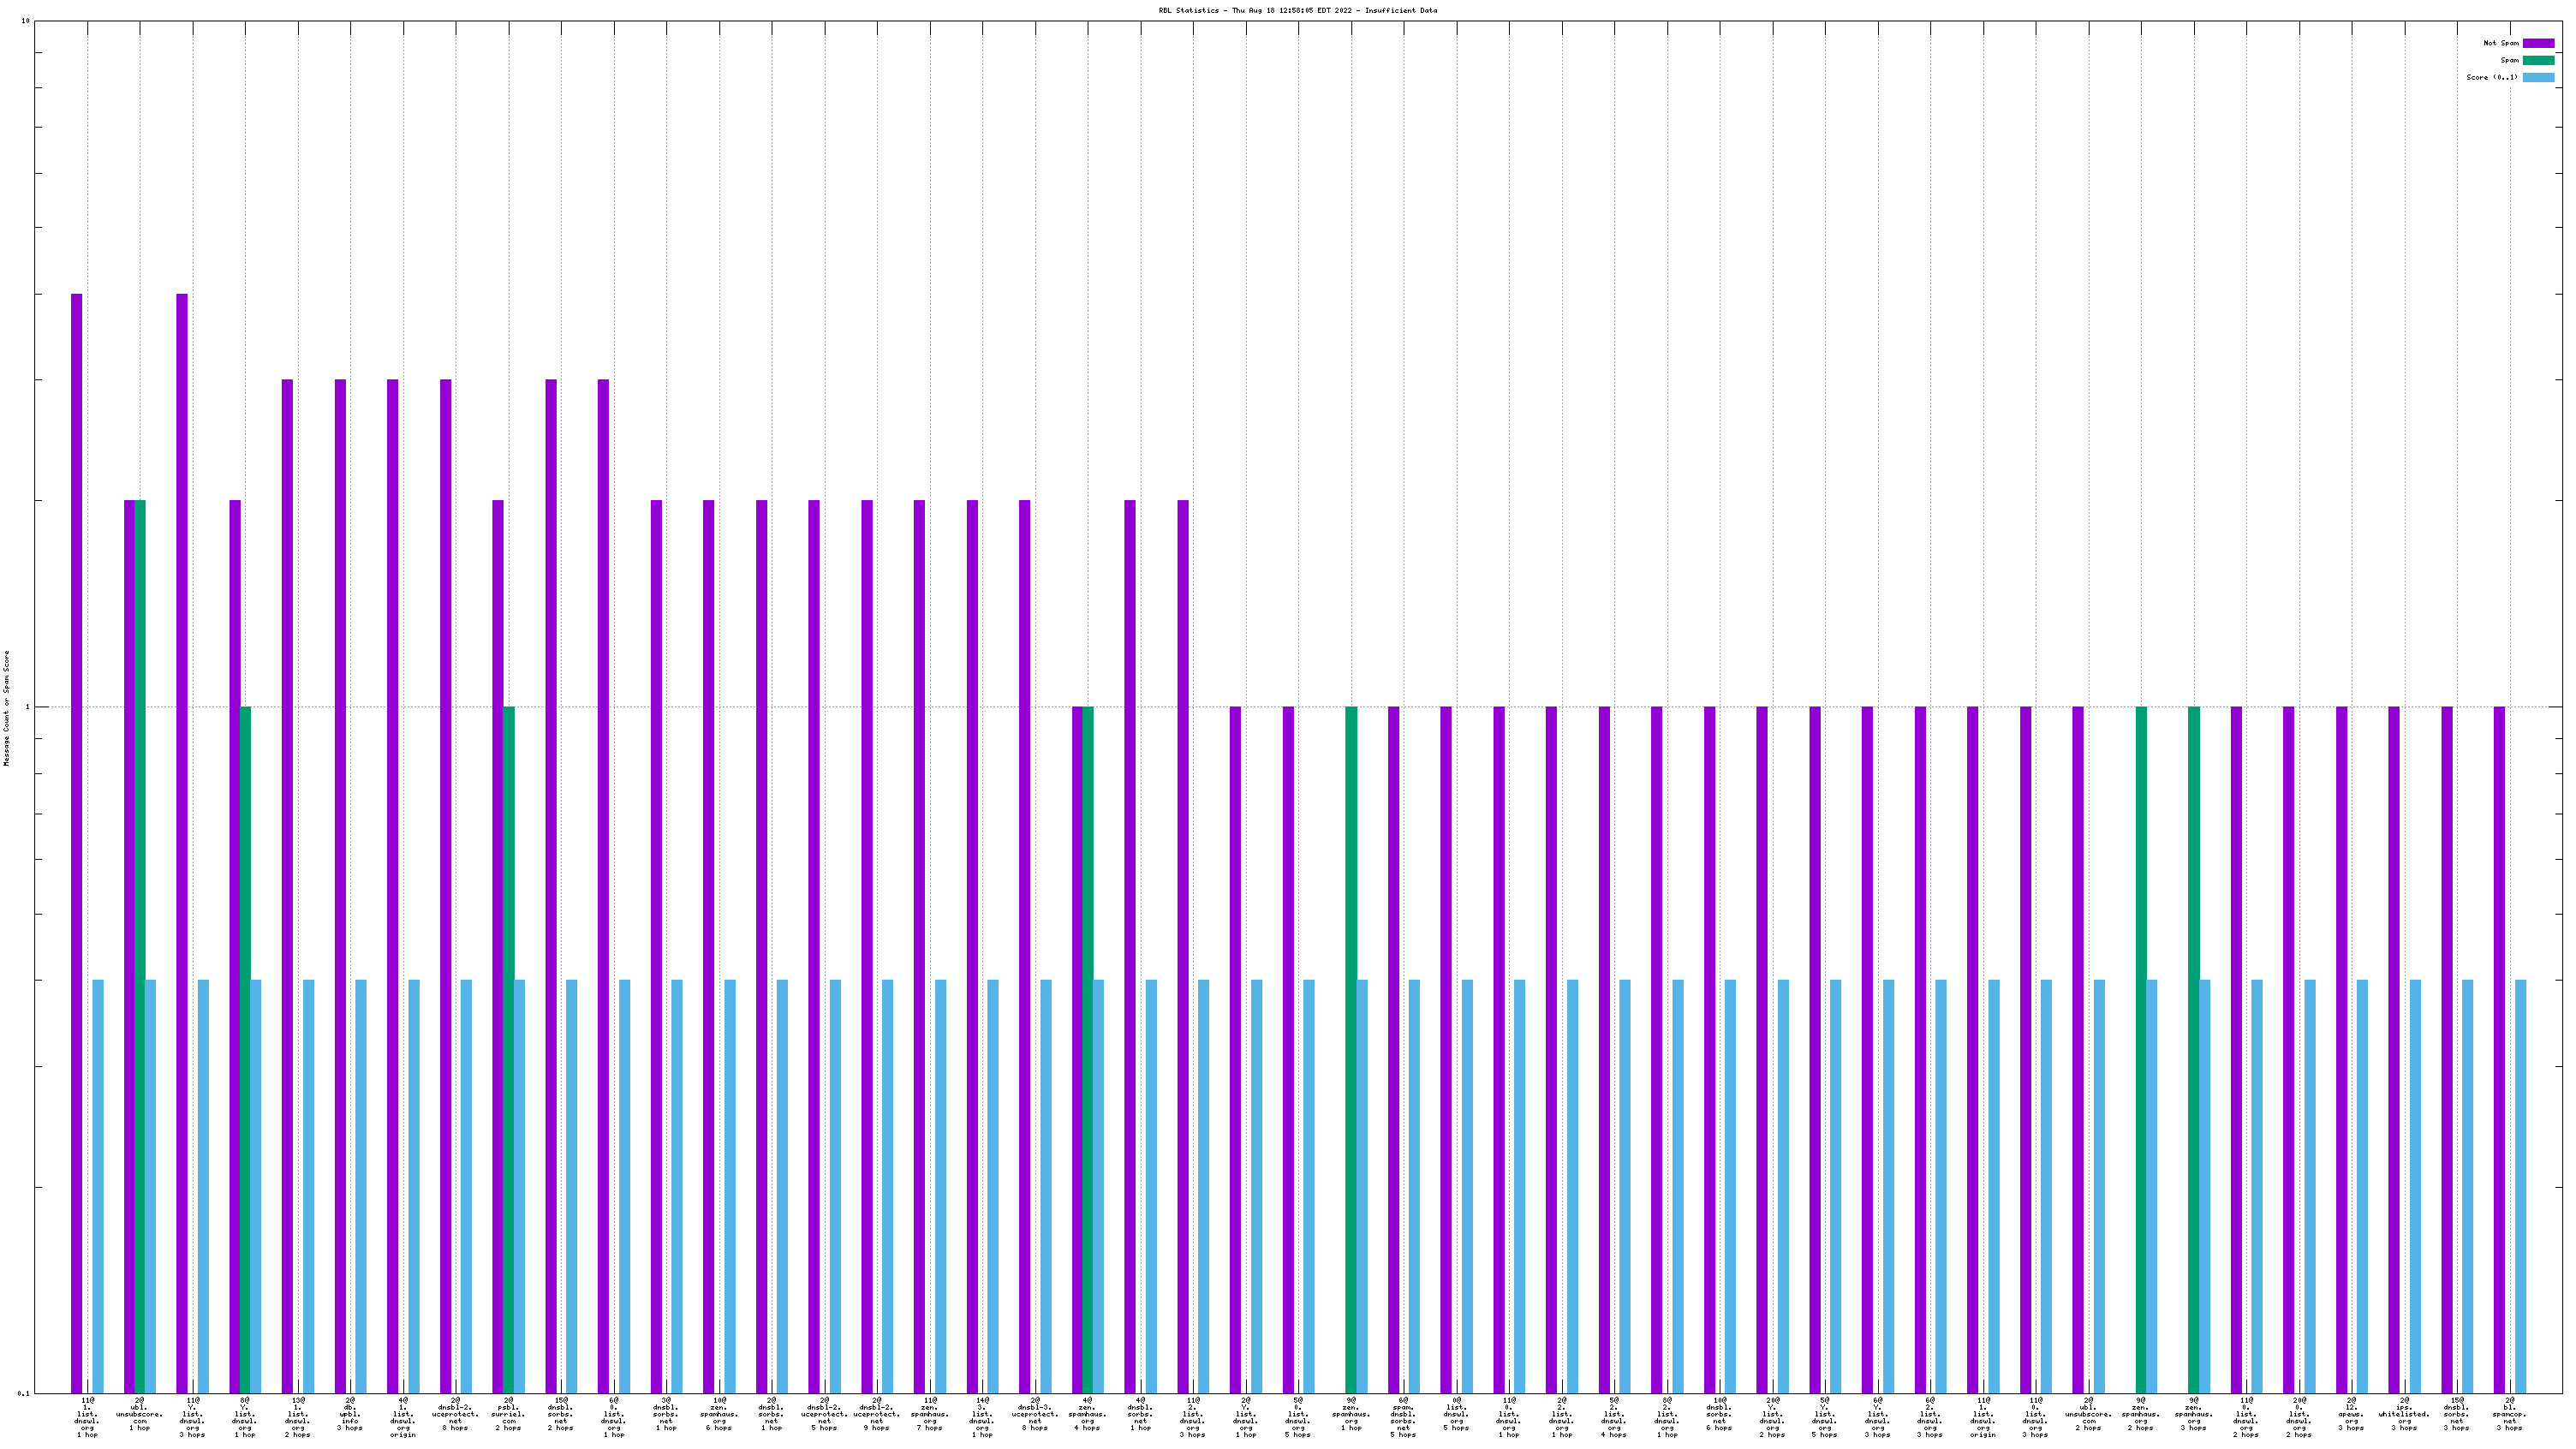The height and width of the screenshot is (1449, 2576).
Task: Select the 12.apews.org 3 hops label
Action: [x=2352, y=1414]
